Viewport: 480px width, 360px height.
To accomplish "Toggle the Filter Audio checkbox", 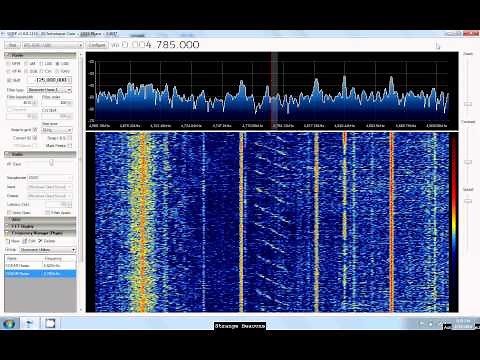I will click(x=47, y=212).
